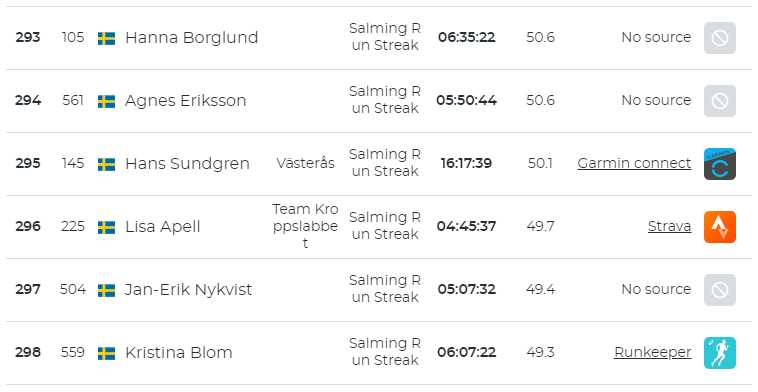
Task: Click rank number 293
Action: (28, 37)
